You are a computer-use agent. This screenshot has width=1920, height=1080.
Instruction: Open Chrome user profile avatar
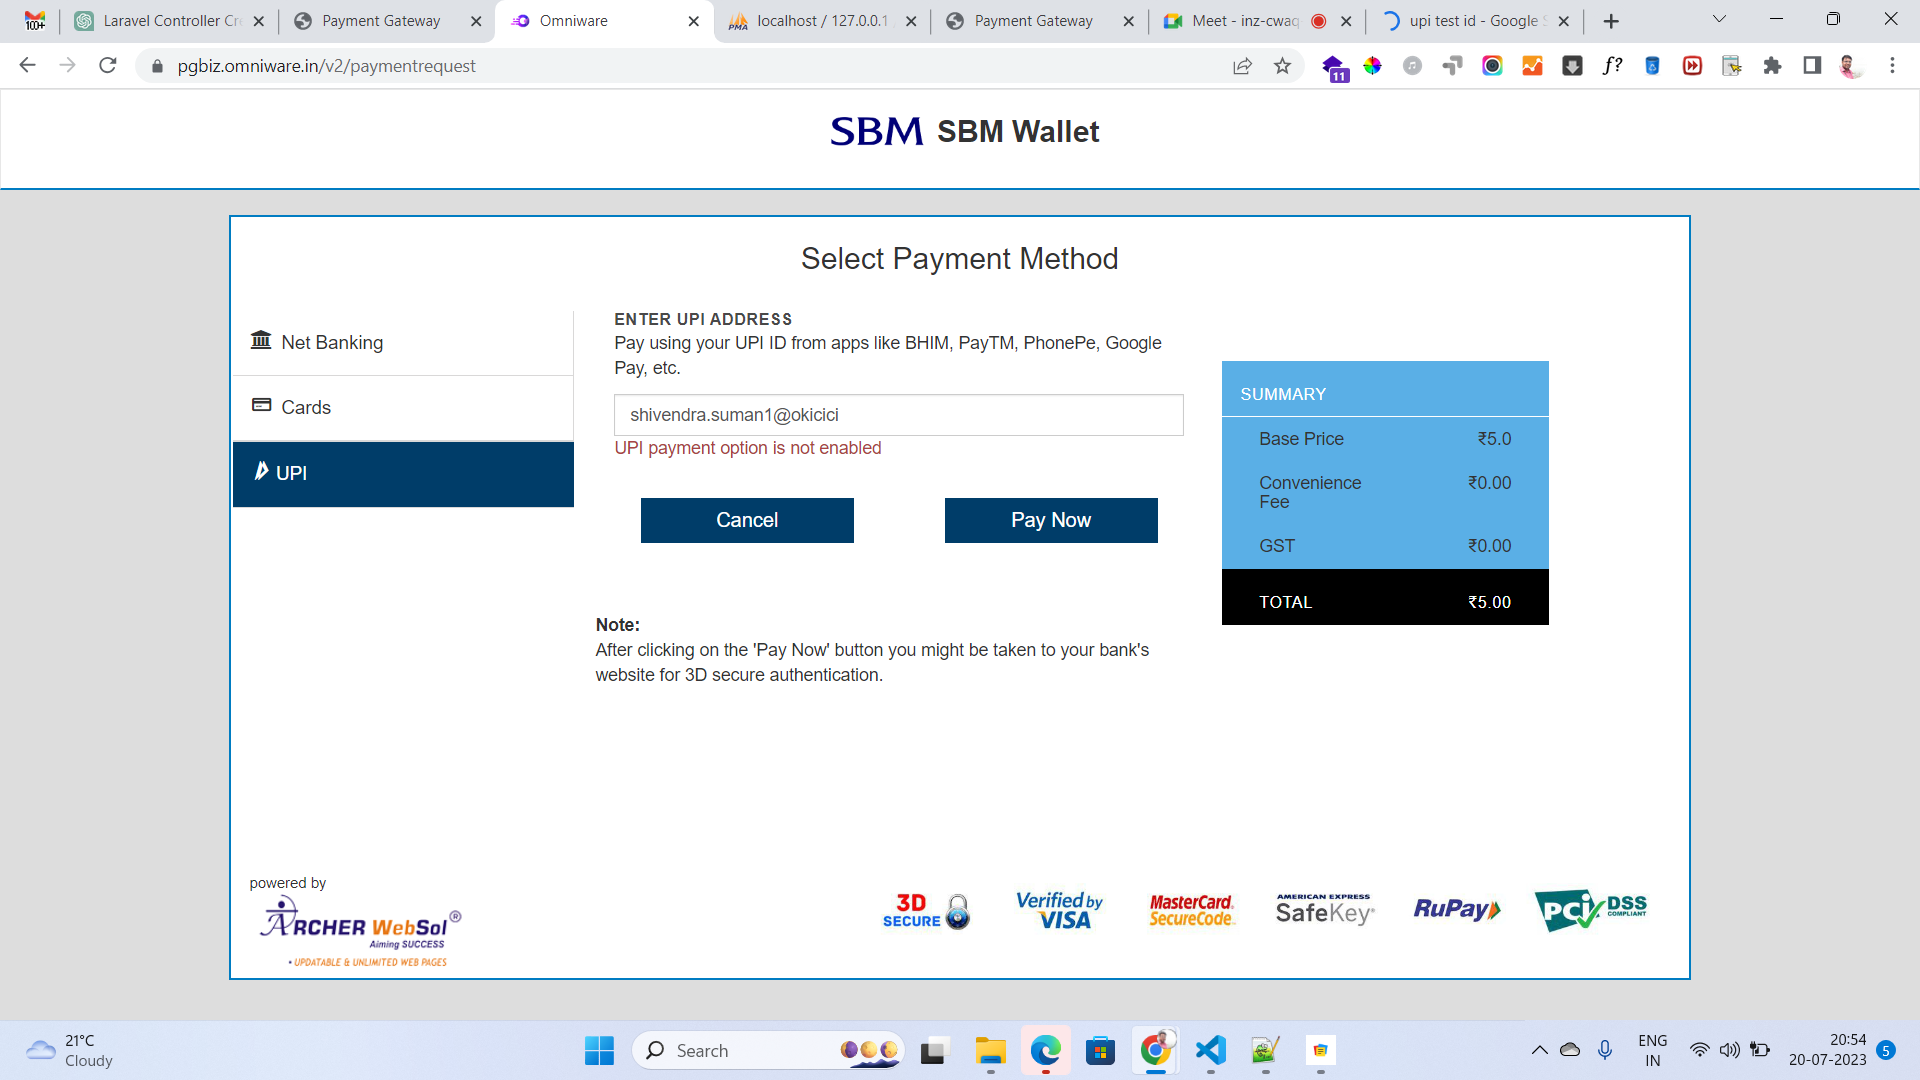coord(1851,66)
